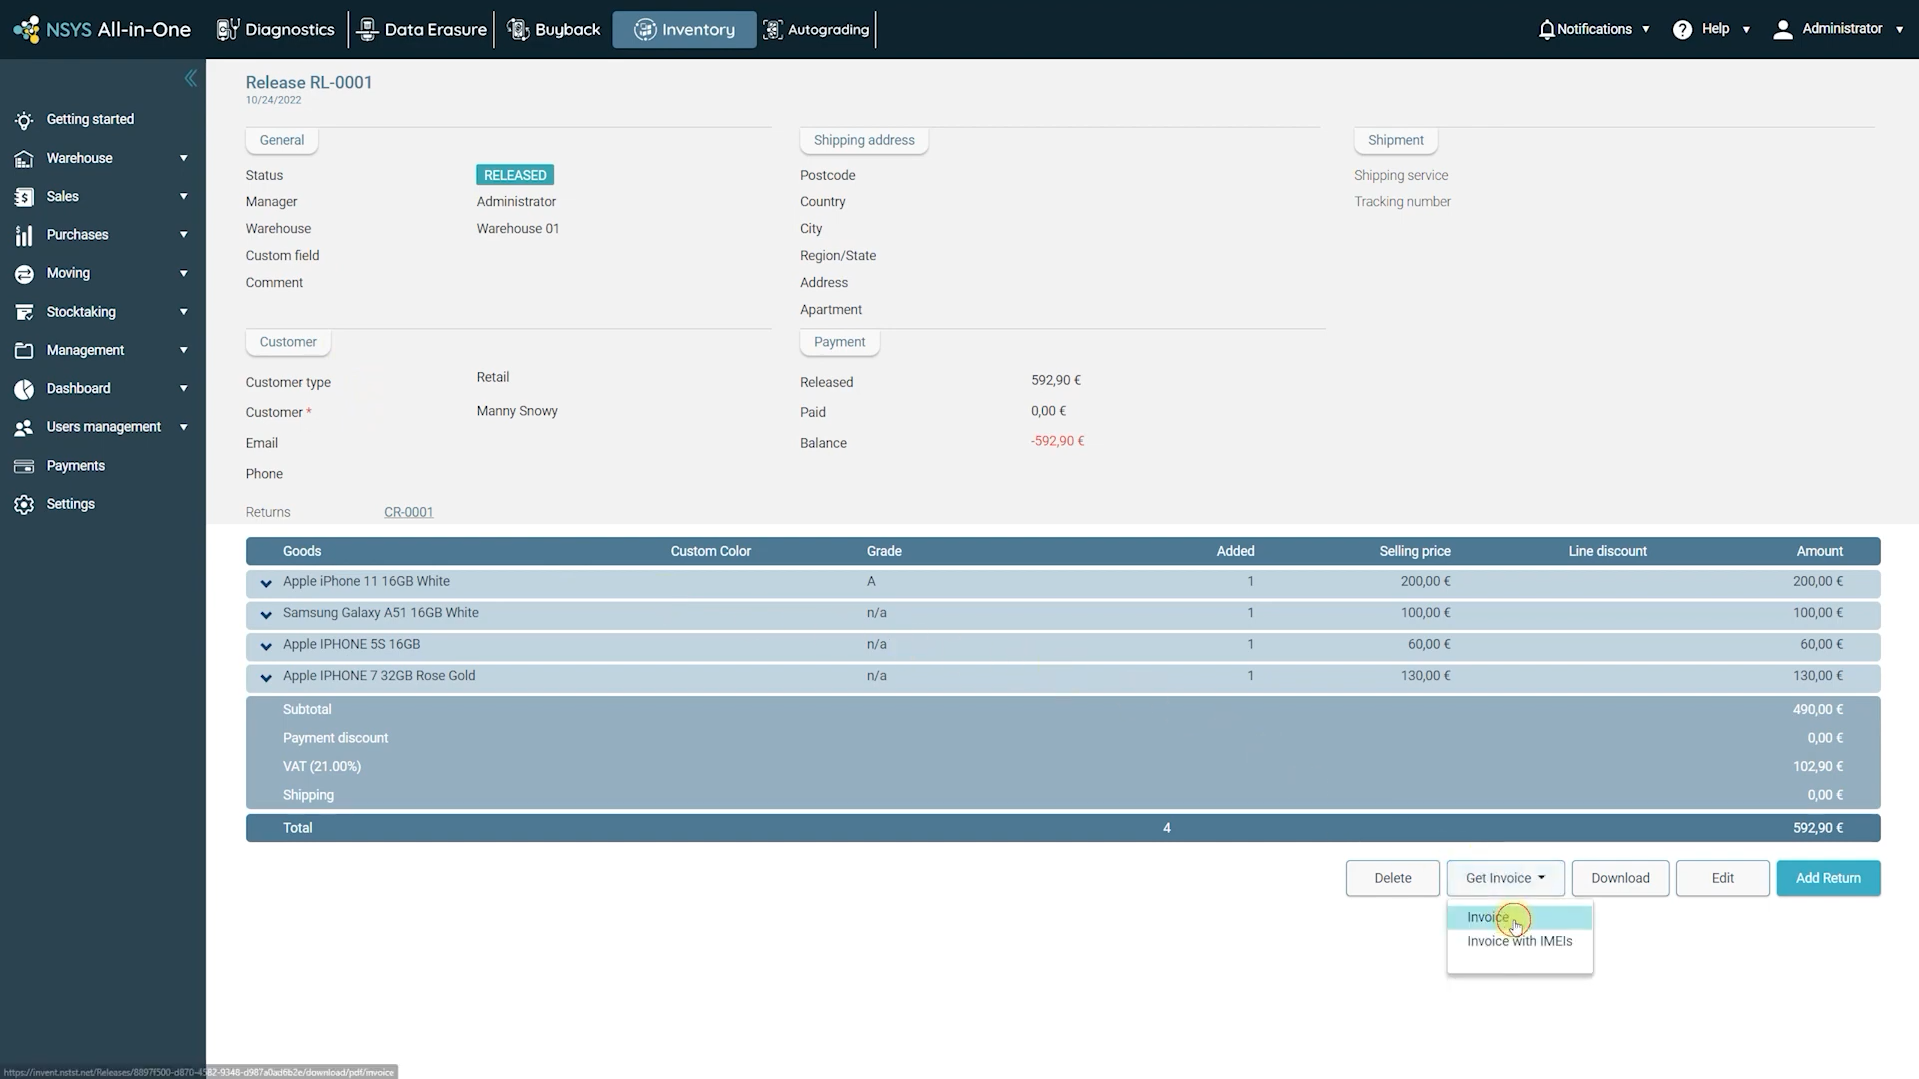
Task: Expand the Apple IPHONE 5S 16GB row
Action: 266,645
